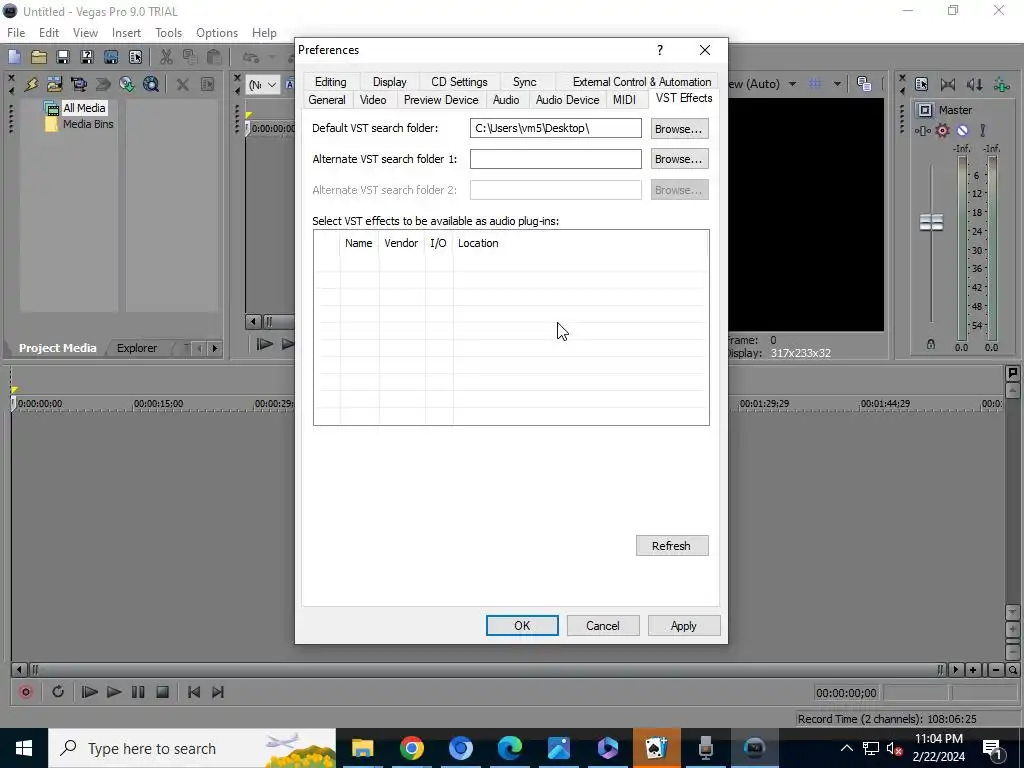This screenshot has width=1024, height=768.
Task: Switch to the MIDI tab
Action: click(624, 100)
